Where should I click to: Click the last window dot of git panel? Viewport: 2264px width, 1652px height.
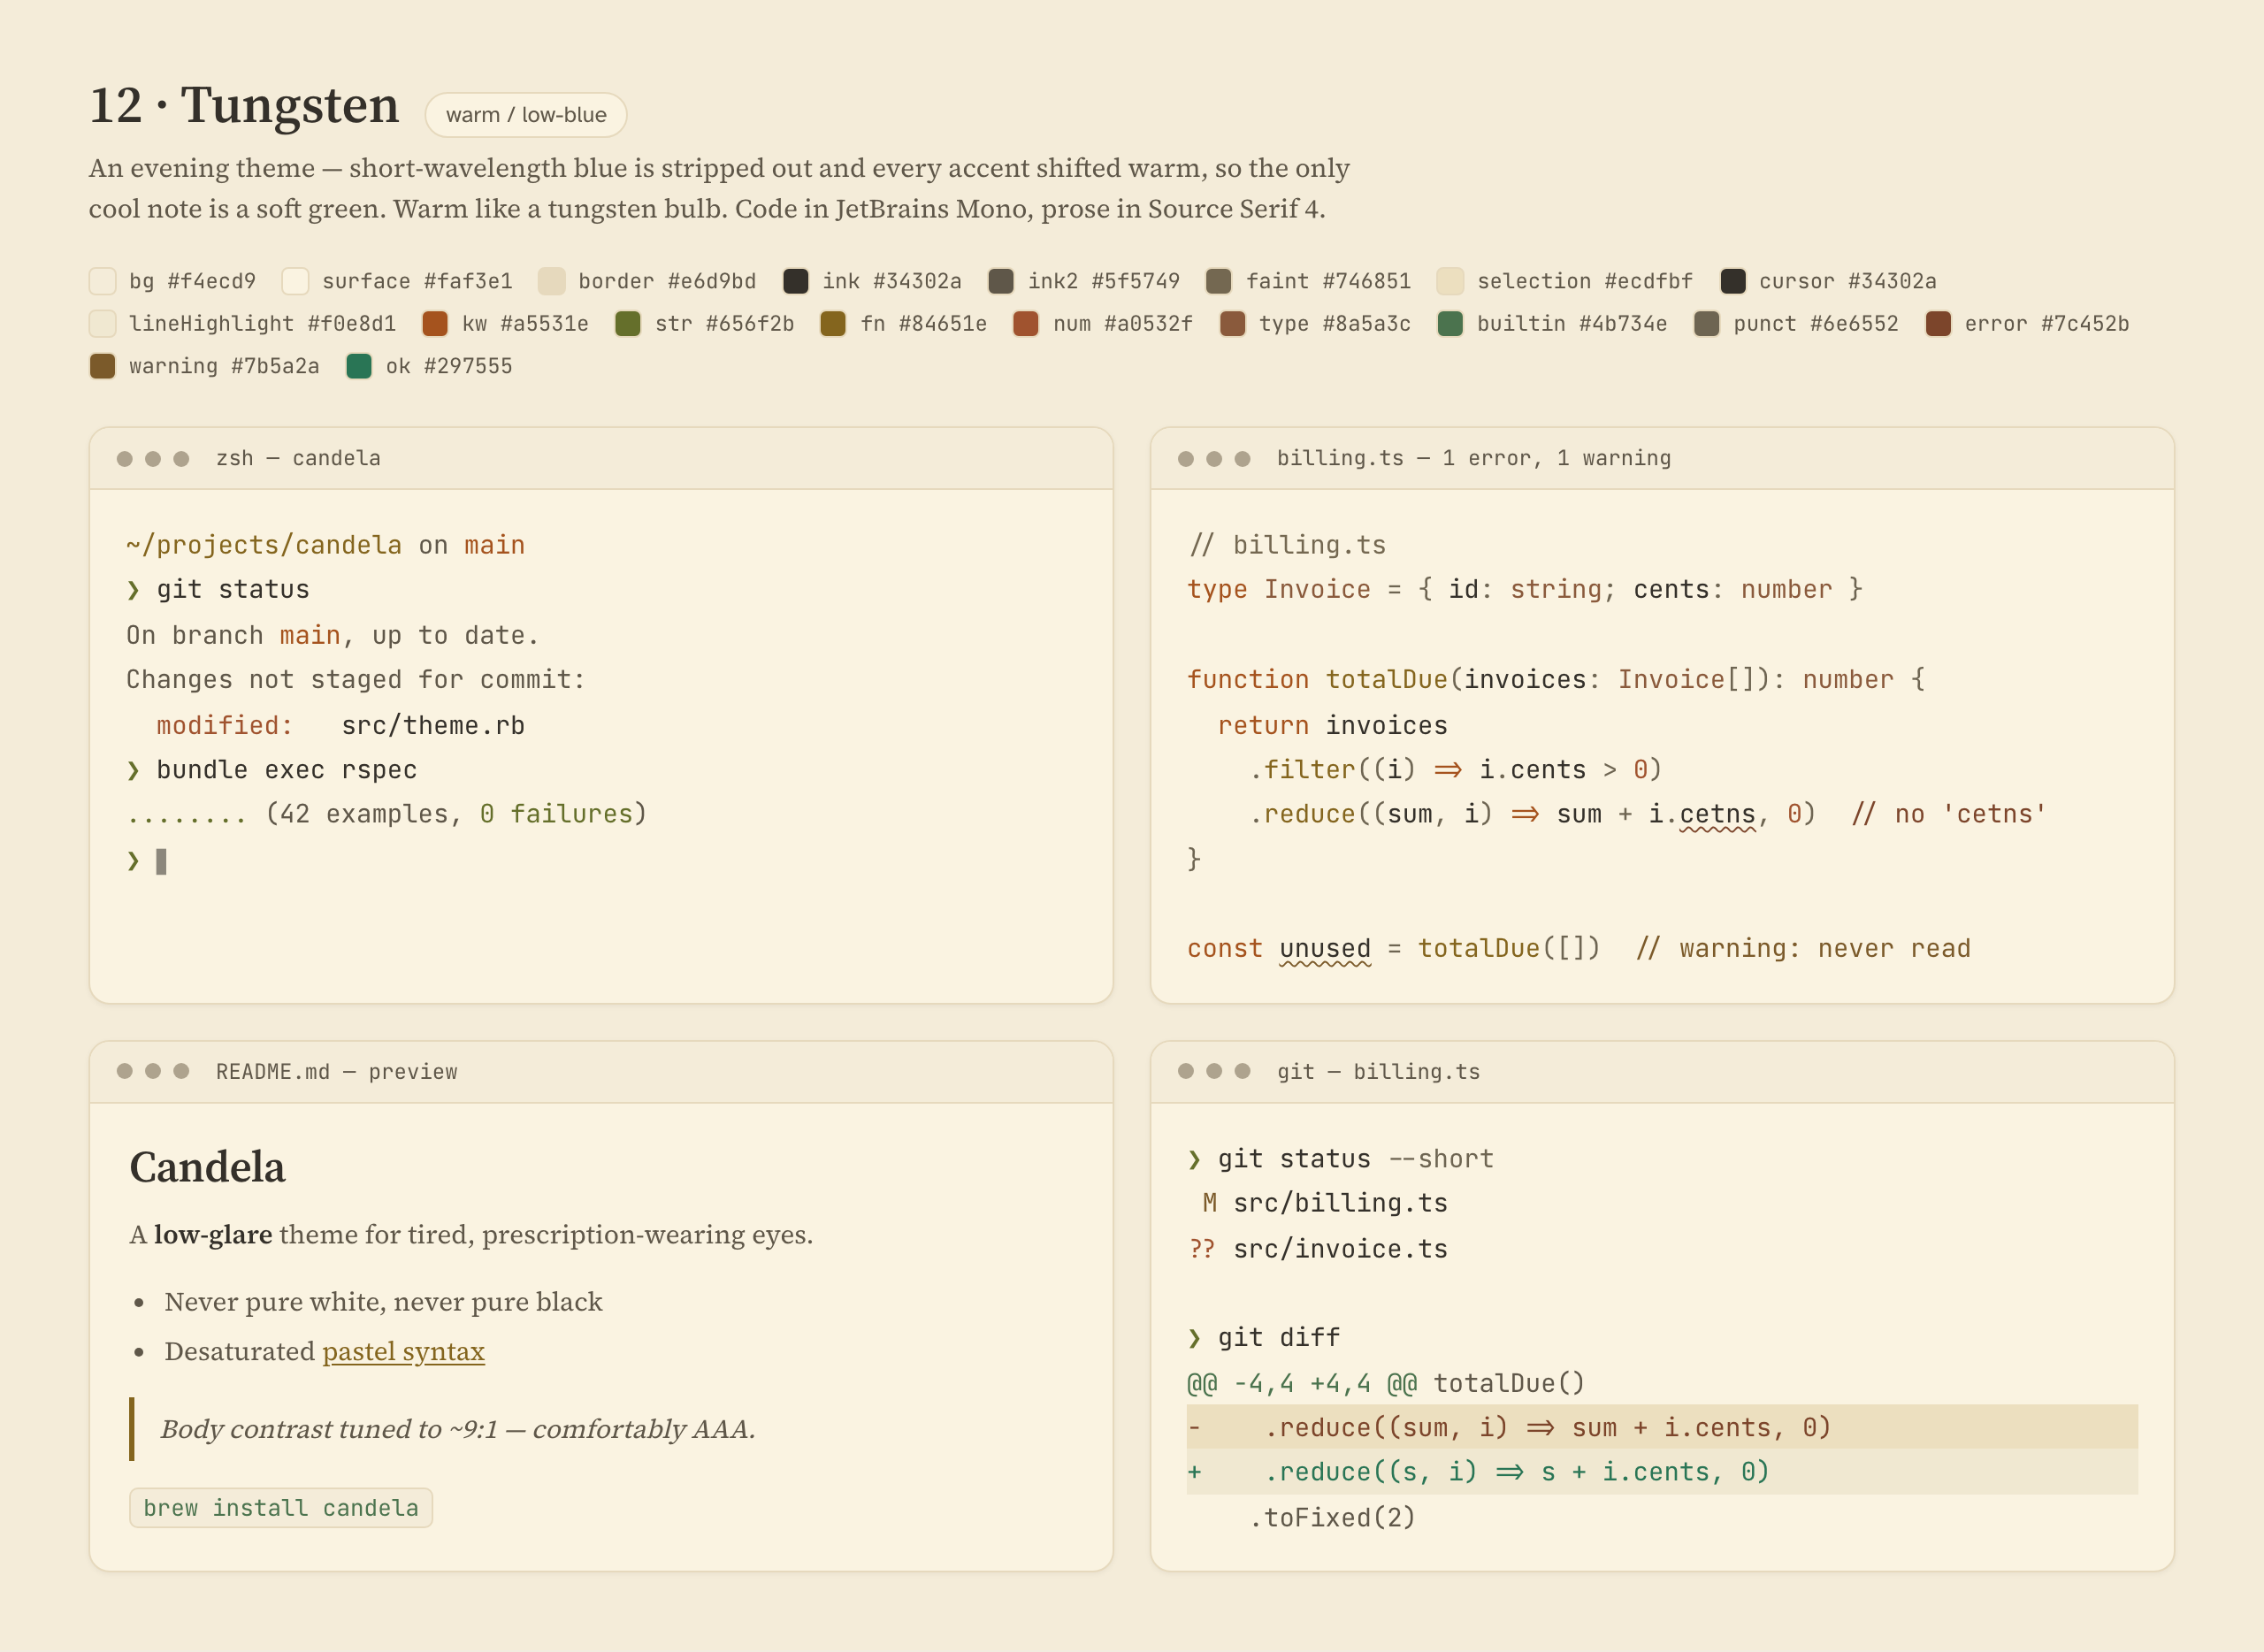(x=1242, y=1071)
